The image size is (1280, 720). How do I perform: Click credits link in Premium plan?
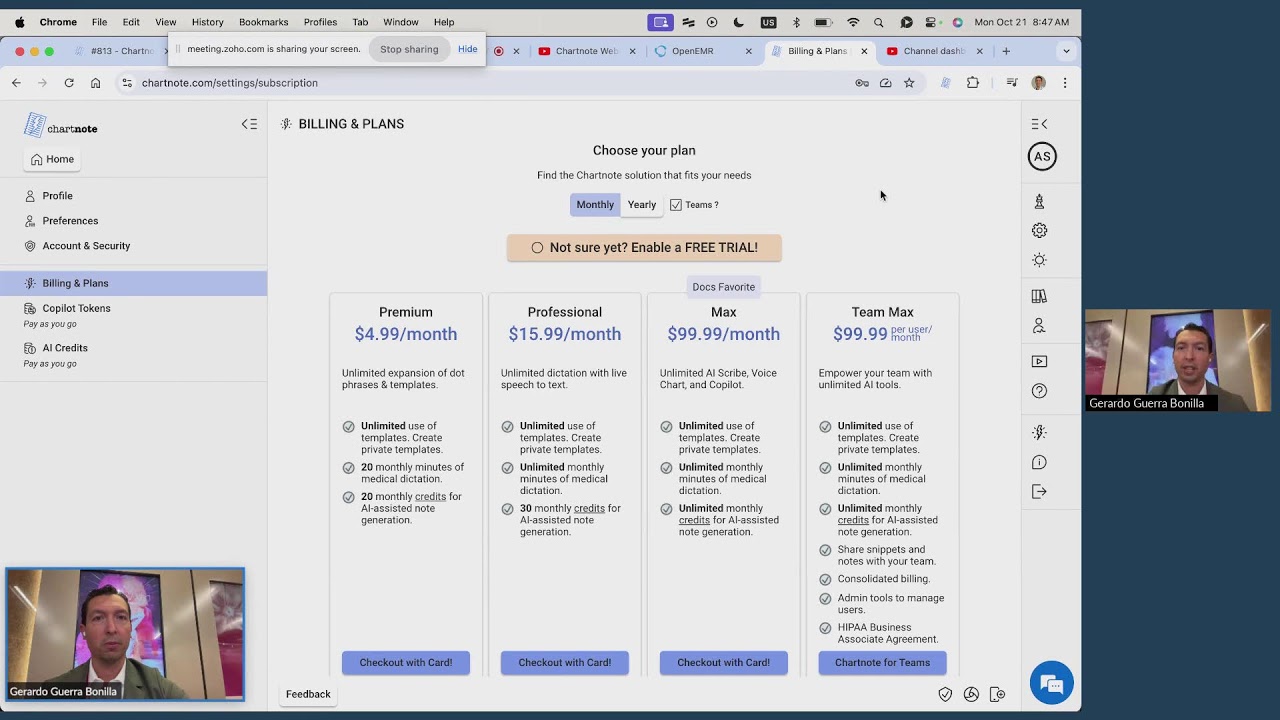(x=430, y=497)
